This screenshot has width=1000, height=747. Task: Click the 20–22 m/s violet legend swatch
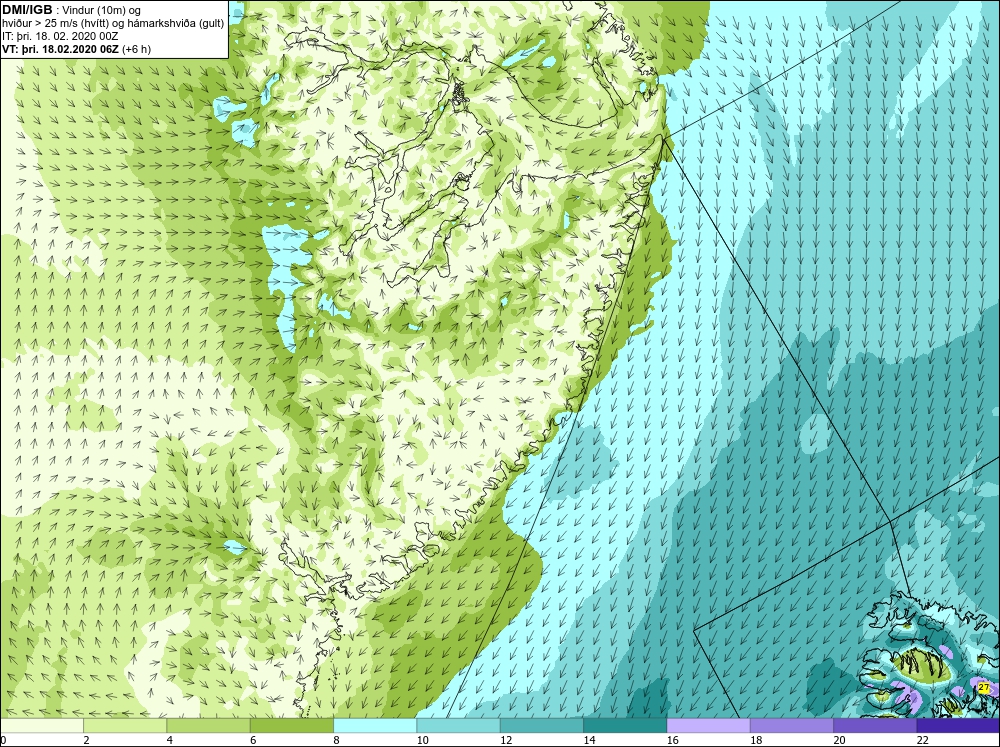tap(875, 726)
